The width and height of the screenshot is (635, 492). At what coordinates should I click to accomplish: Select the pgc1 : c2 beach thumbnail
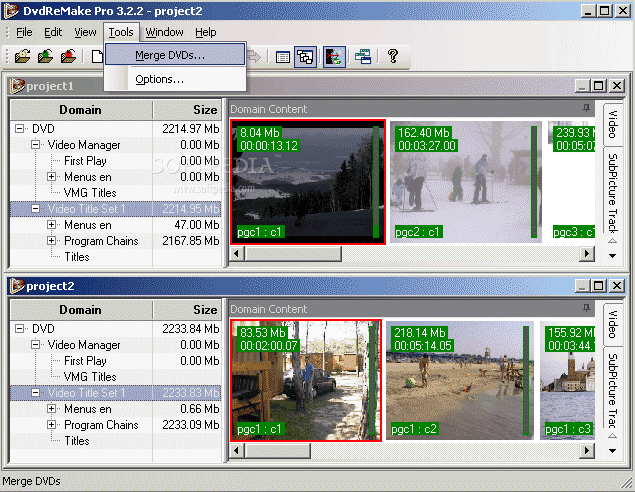(460, 381)
